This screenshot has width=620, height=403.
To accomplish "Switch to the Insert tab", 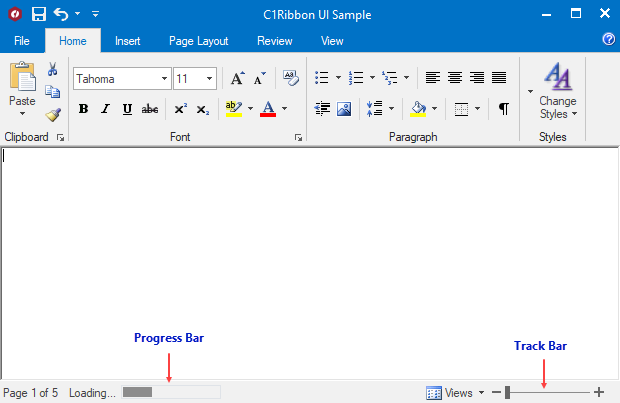I will pos(127,41).
